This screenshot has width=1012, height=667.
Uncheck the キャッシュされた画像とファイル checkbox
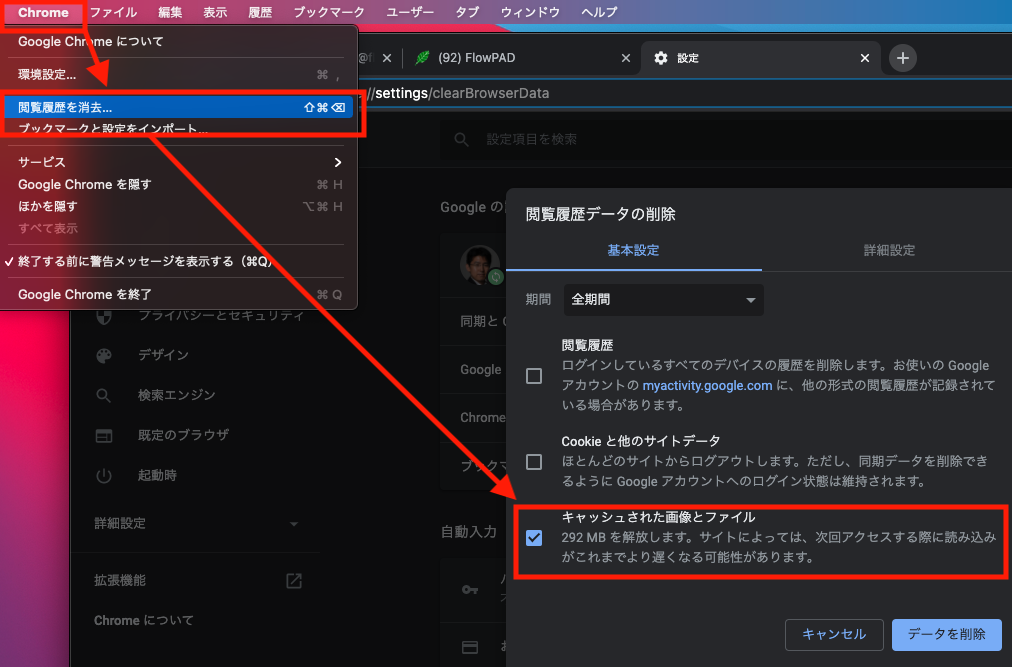pyautogui.click(x=534, y=538)
